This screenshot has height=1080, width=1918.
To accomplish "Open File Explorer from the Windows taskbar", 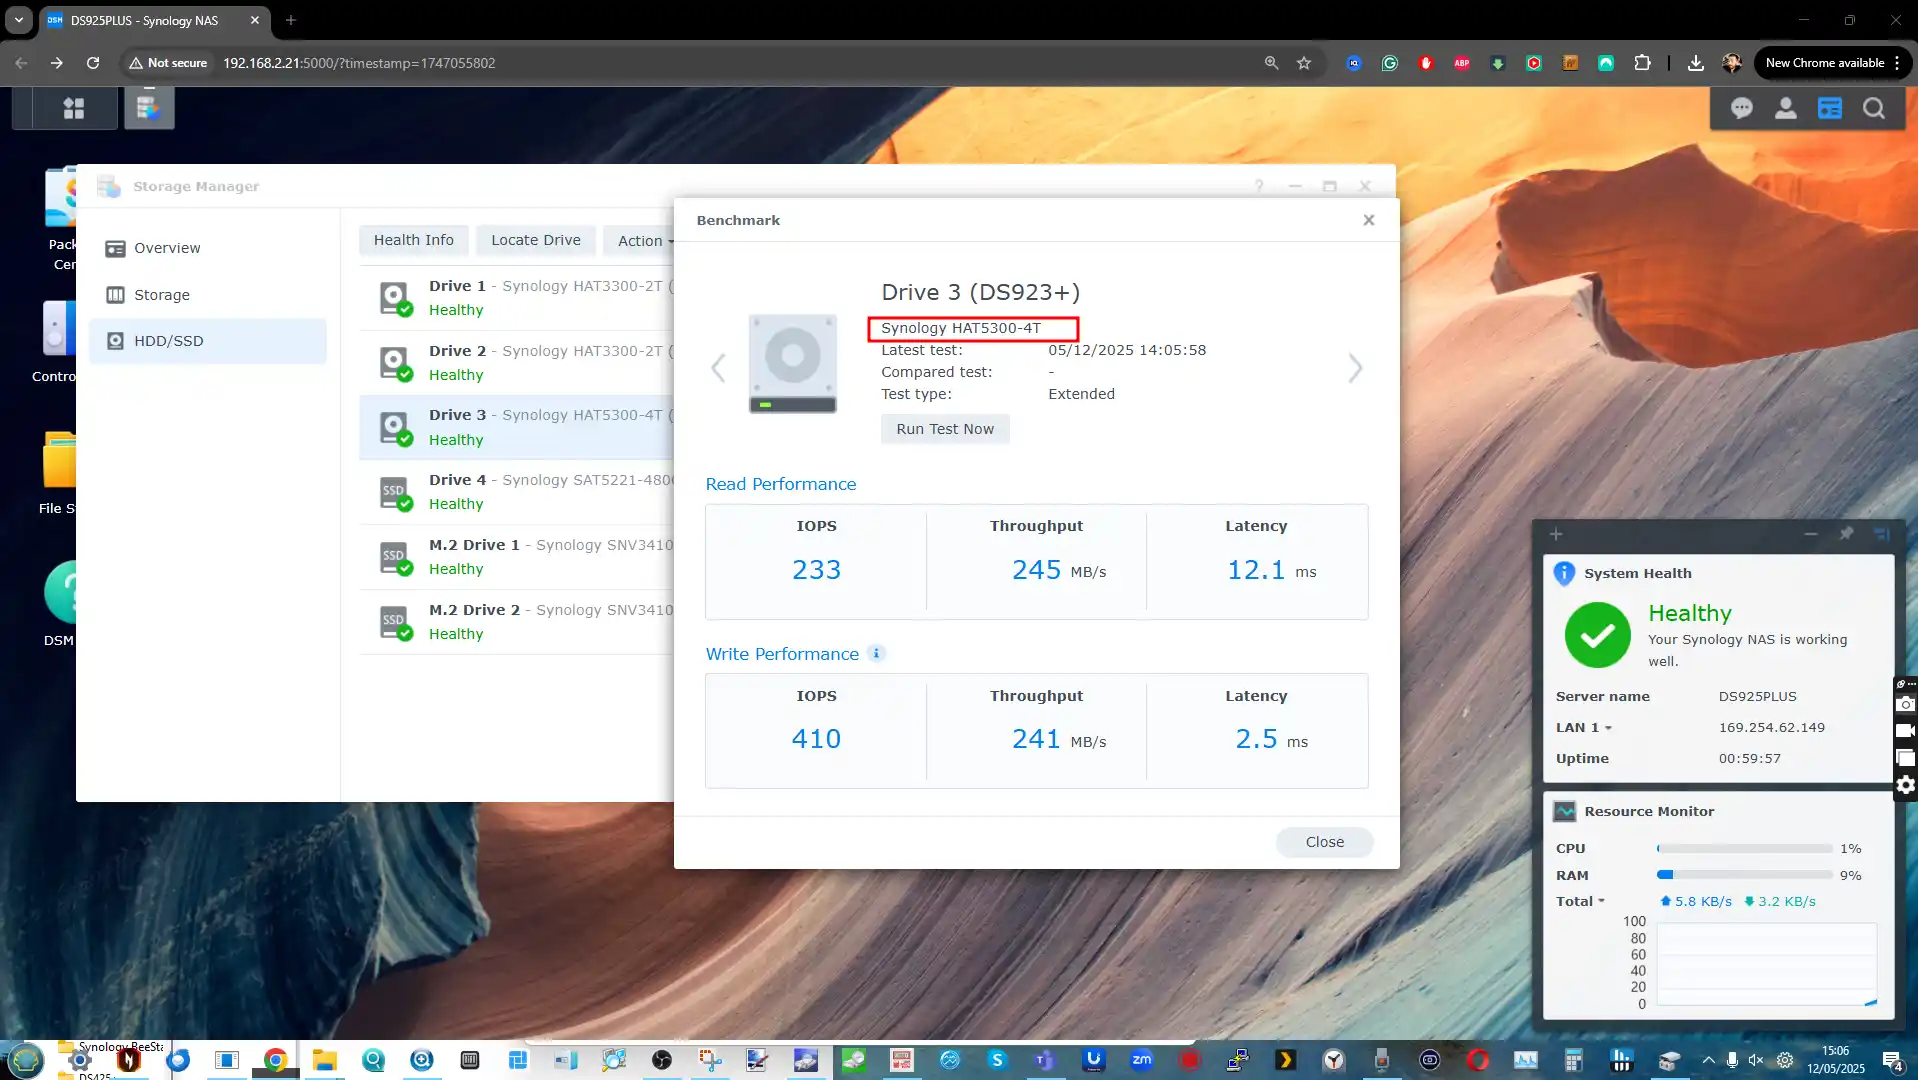I will pos(324,1060).
